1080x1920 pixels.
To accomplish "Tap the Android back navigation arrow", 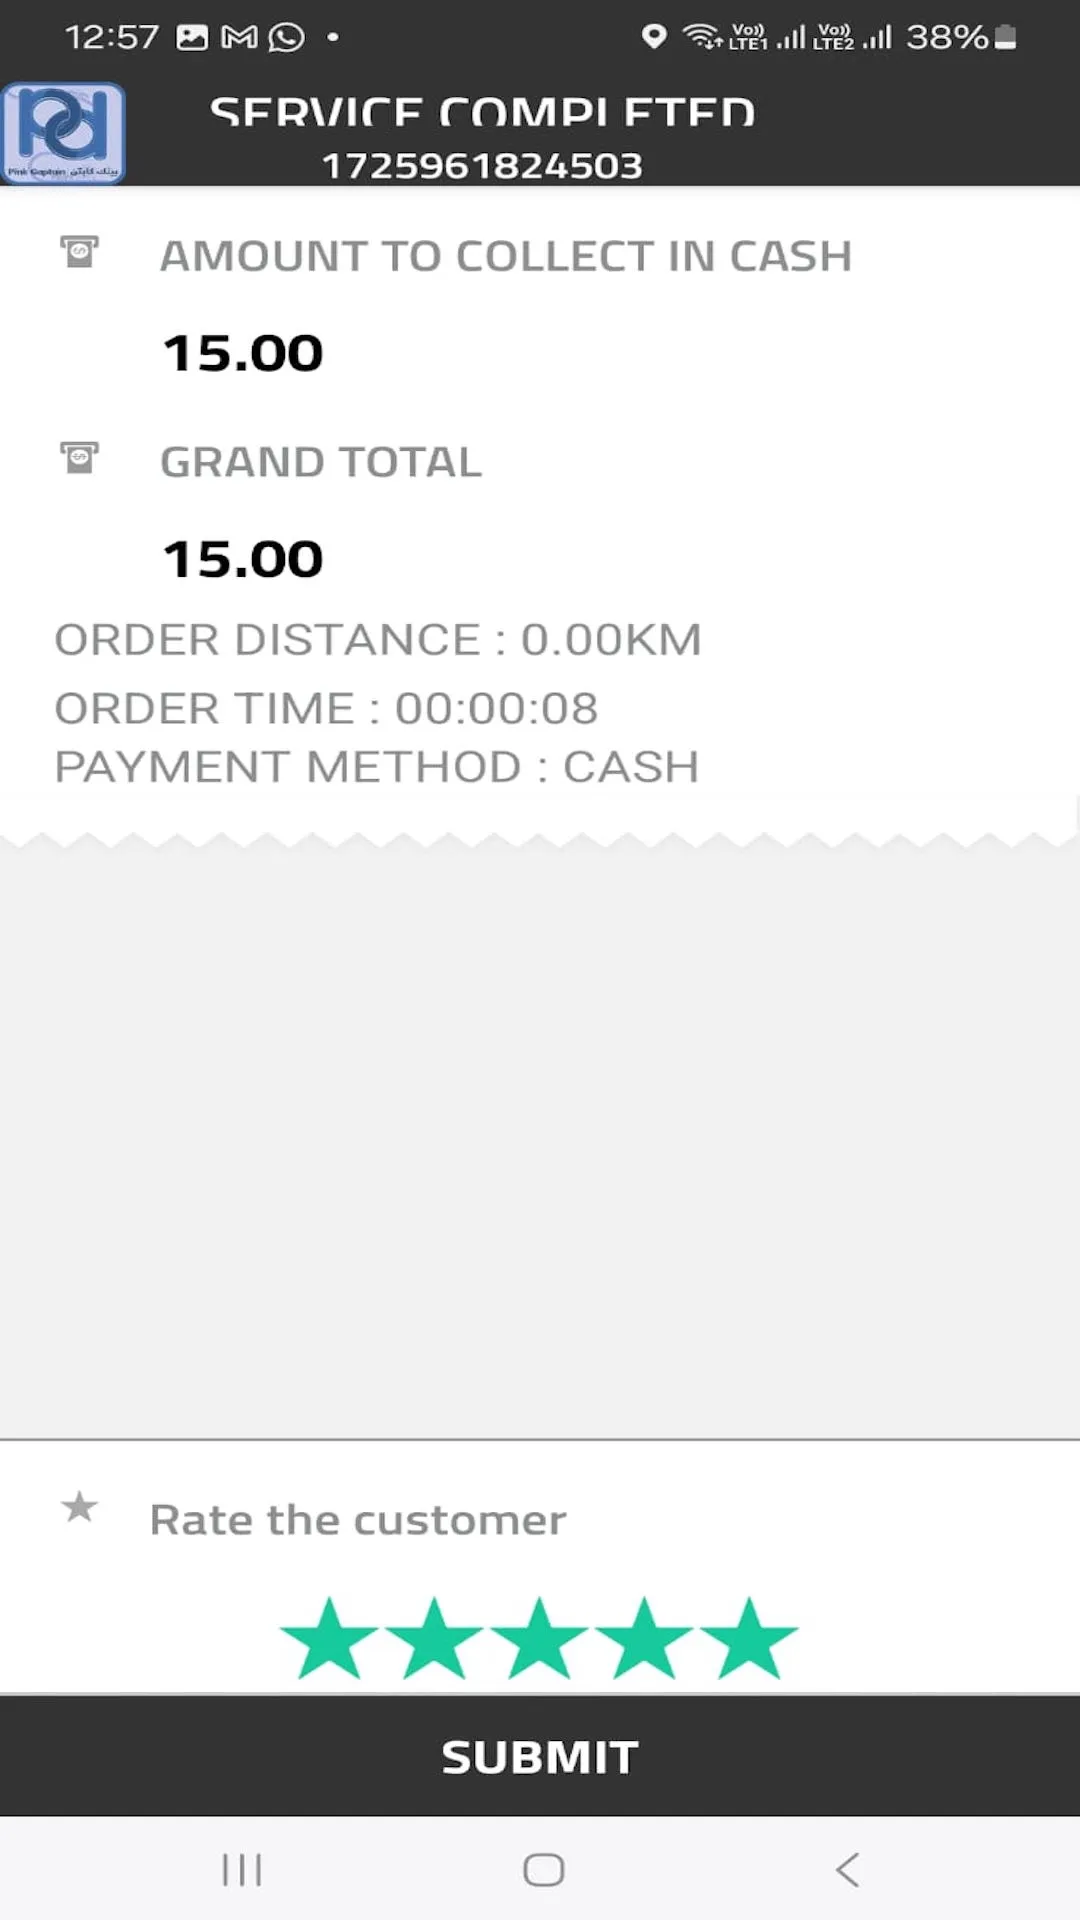I will (x=847, y=1869).
